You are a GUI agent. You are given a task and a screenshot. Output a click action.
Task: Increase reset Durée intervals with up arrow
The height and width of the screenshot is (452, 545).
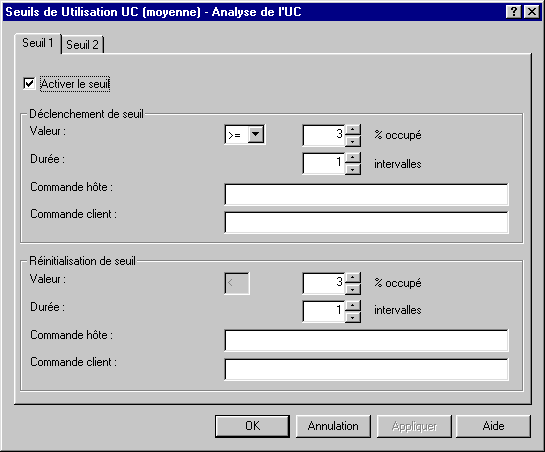(x=353, y=306)
